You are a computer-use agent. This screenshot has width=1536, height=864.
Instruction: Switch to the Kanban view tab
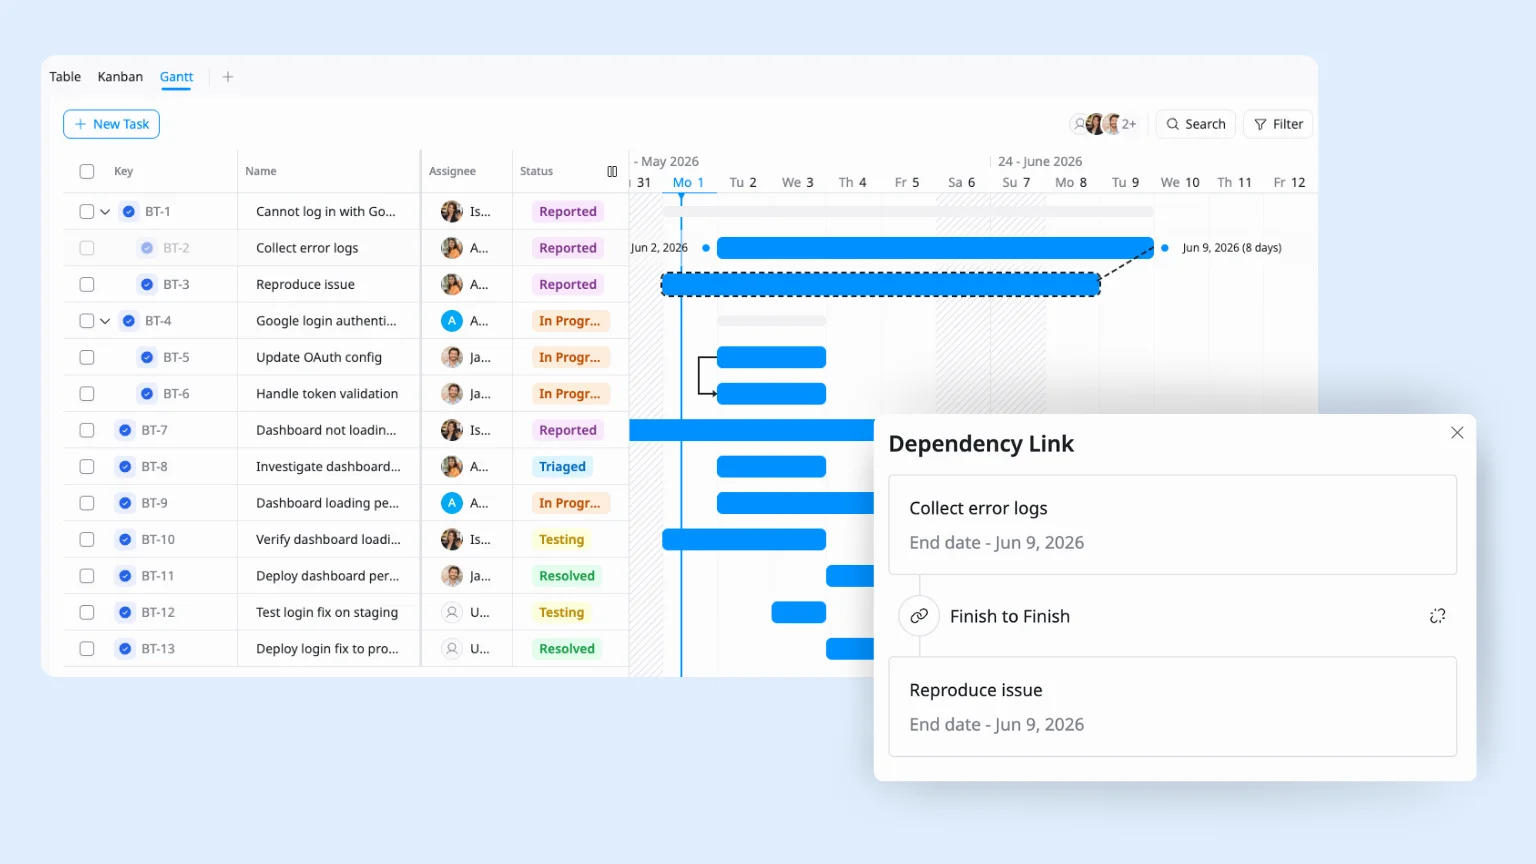(x=120, y=77)
